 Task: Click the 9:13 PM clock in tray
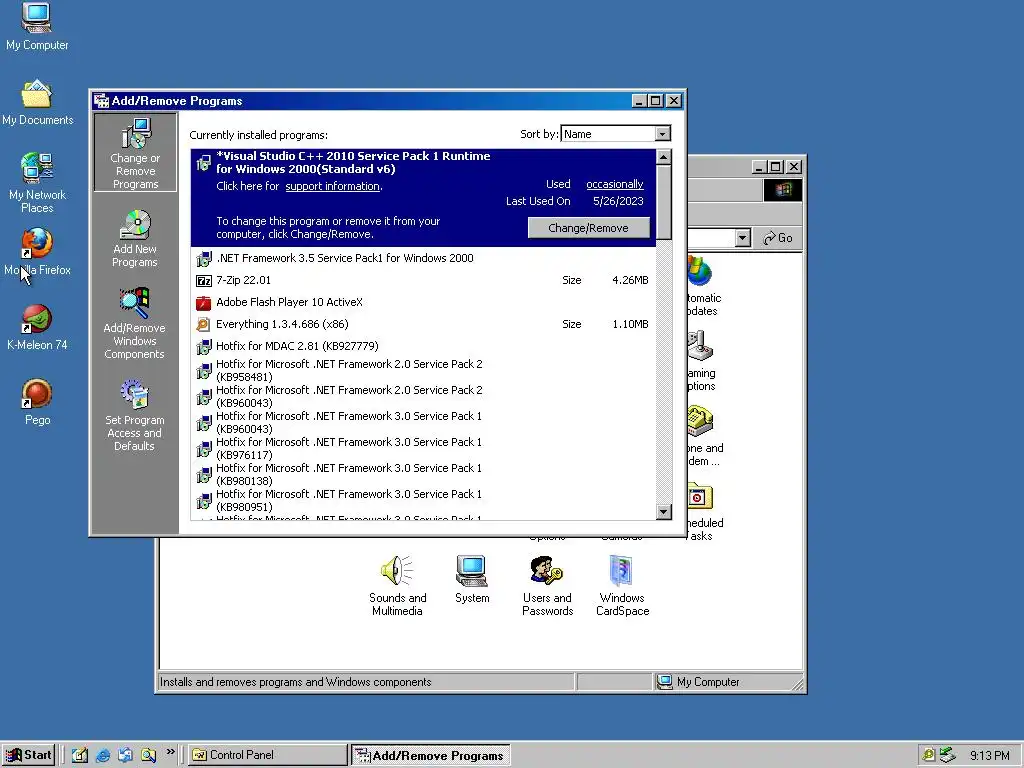tap(989, 756)
